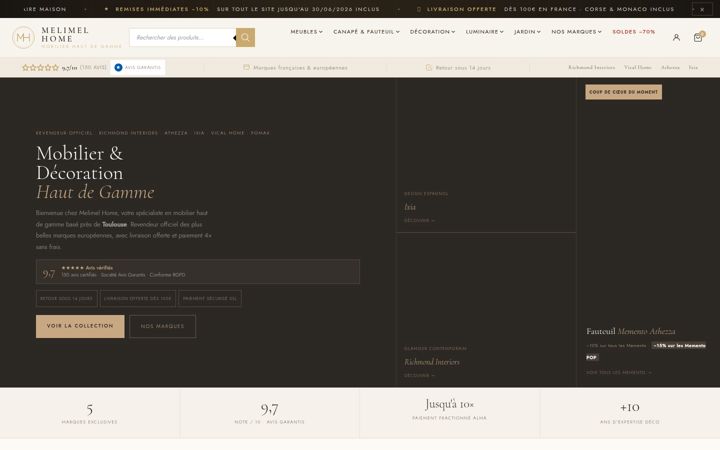Image resolution: width=720 pixels, height=450 pixels.
Task: Open the Fauteuil Memento Athezza title
Action: [630, 331]
